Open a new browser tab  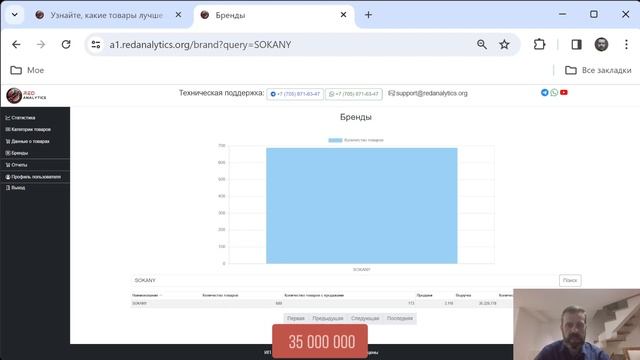tap(368, 15)
